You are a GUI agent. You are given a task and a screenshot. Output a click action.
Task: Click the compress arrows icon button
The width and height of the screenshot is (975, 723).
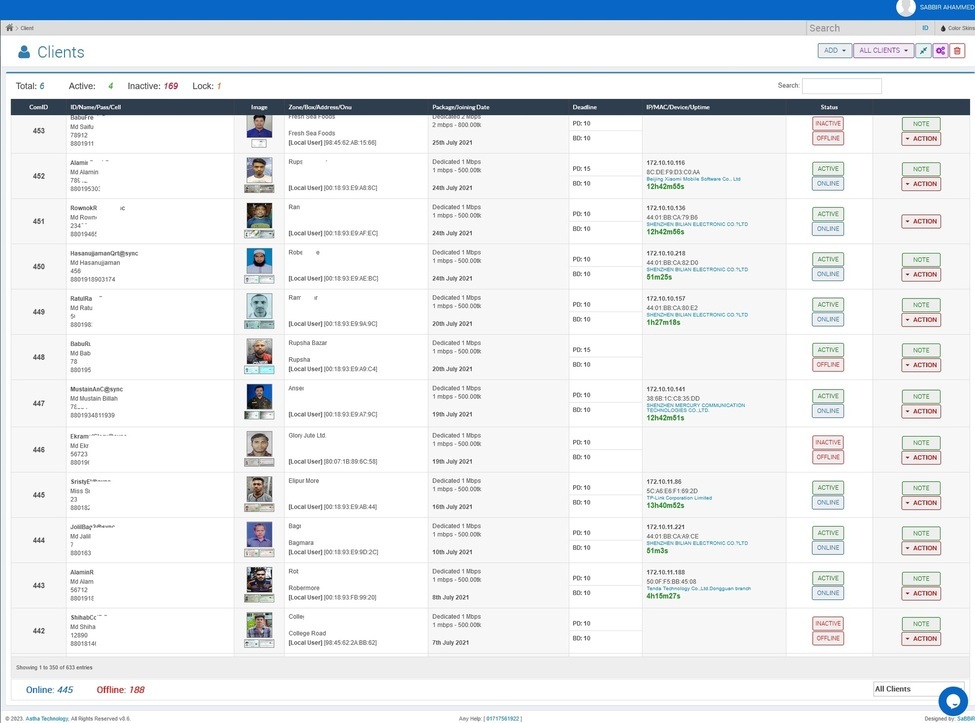click(923, 51)
